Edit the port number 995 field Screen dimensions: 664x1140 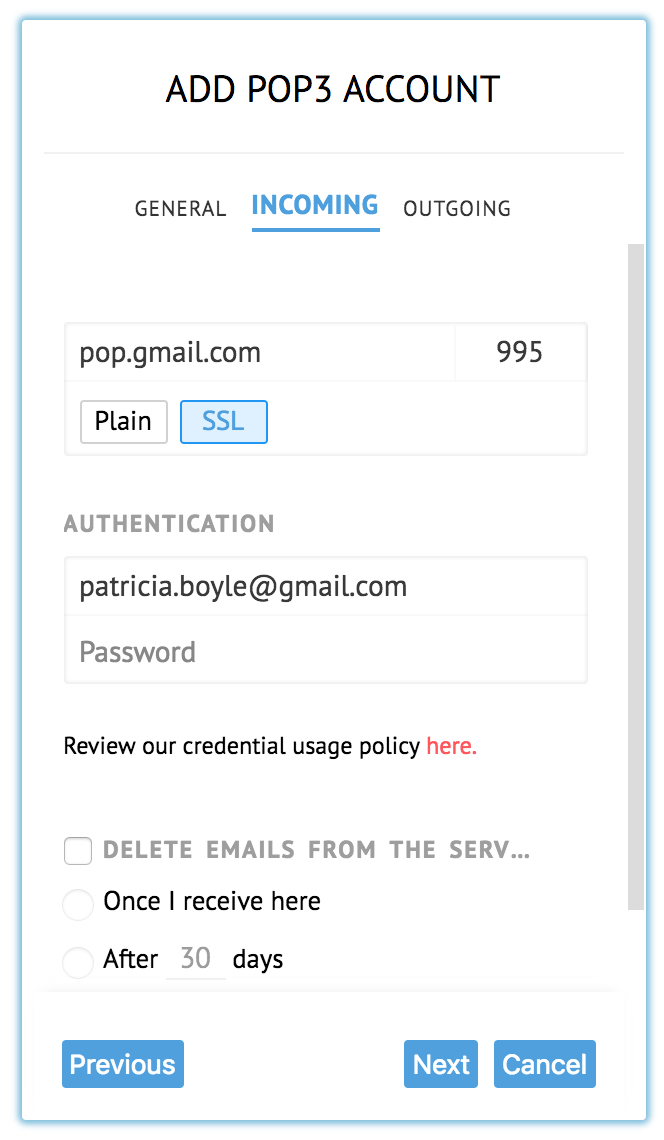click(520, 352)
